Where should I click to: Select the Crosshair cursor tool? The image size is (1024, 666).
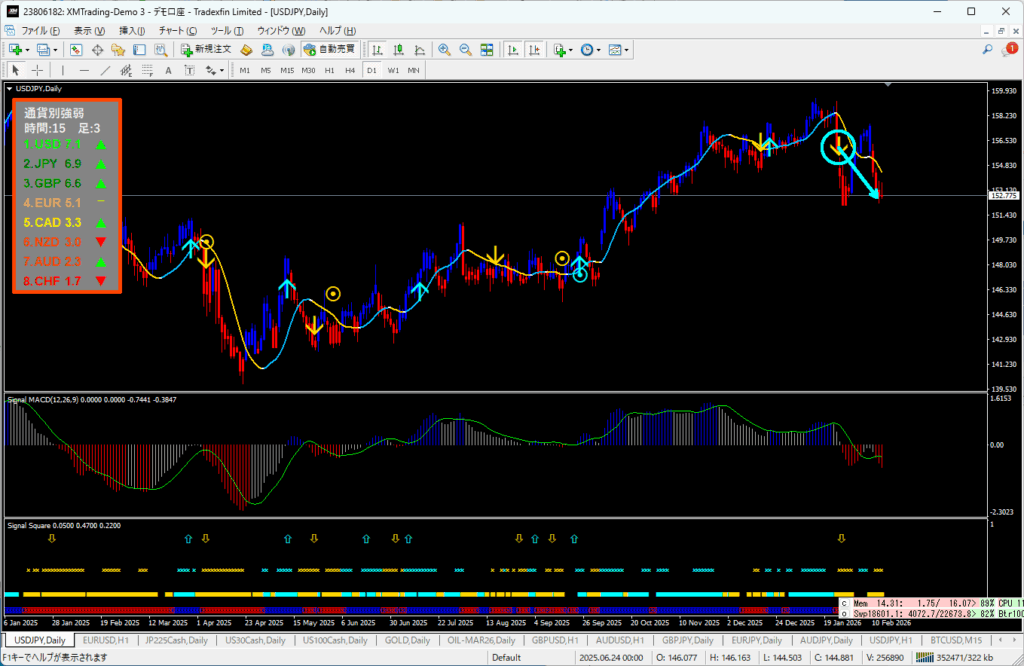coord(38,70)
